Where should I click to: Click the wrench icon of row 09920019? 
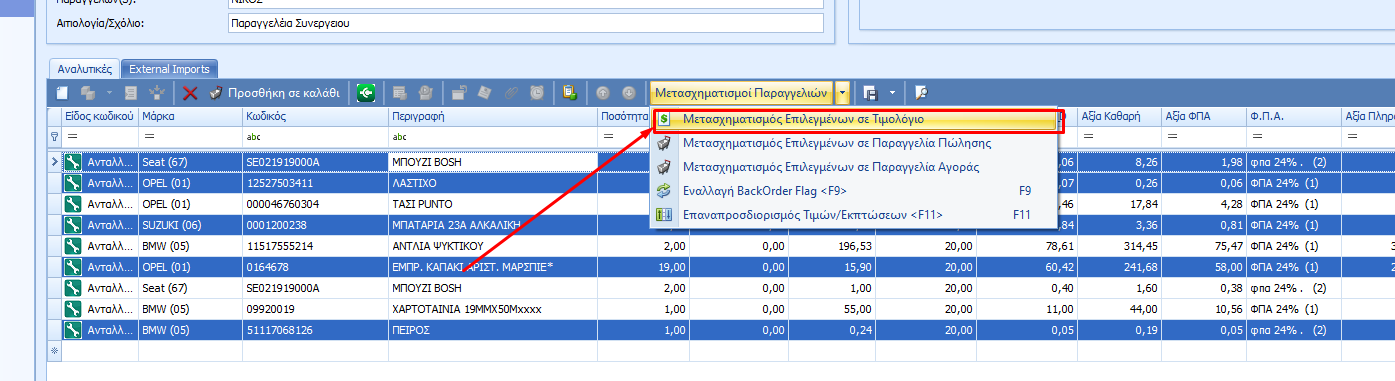click(x=72, y=309)
